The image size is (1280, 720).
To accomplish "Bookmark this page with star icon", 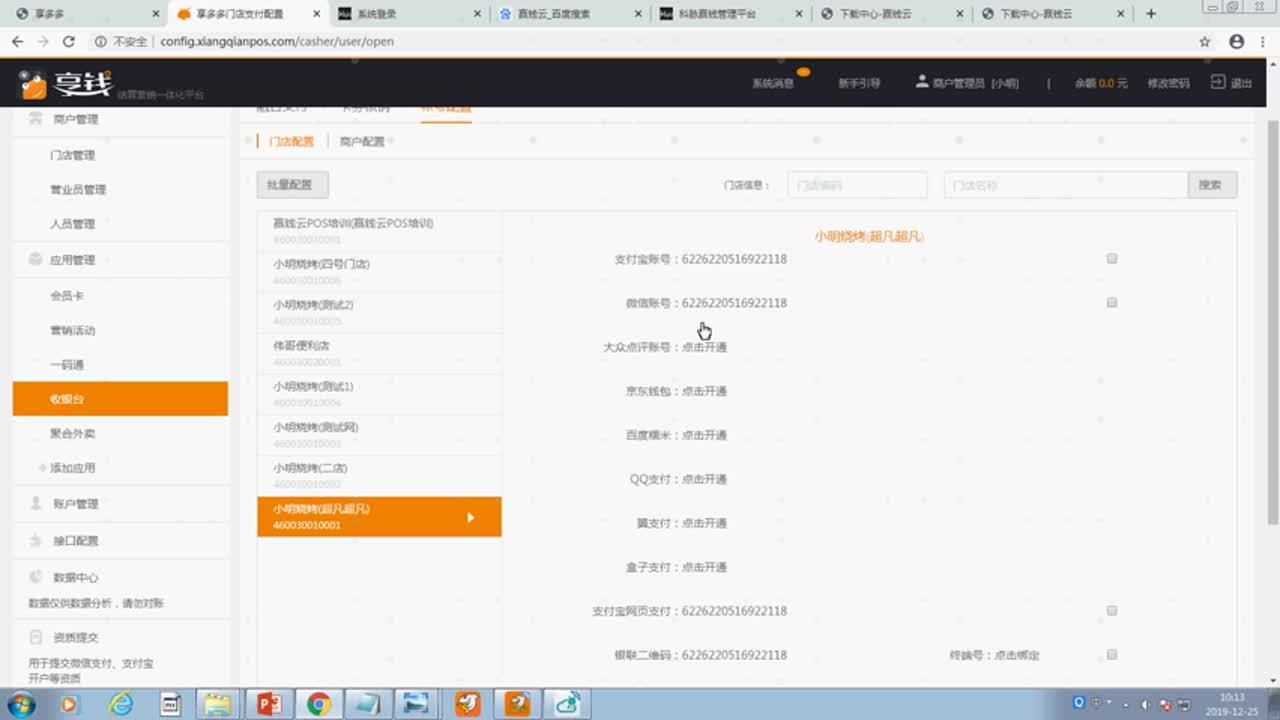I will (1205, 42).
